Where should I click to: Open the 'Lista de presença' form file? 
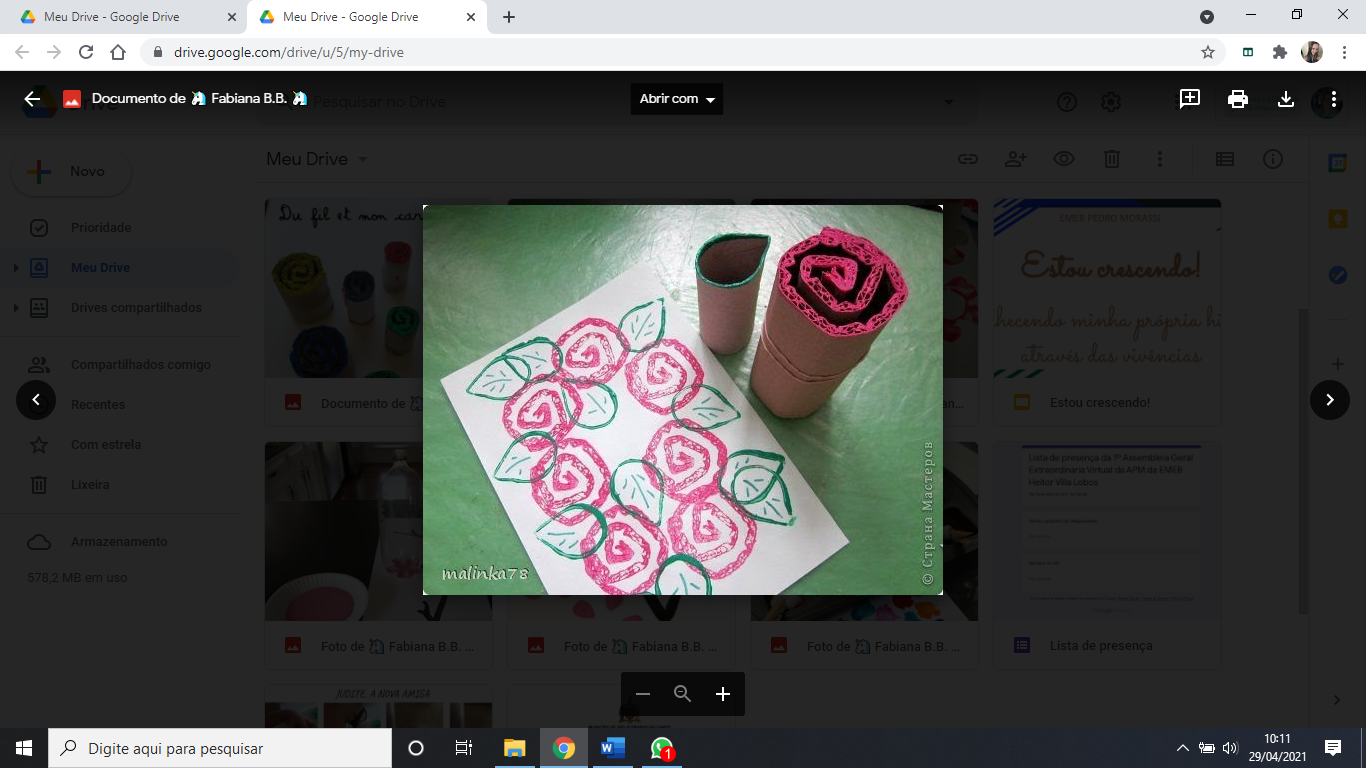pyautogui.click(x=1107, y=556)
